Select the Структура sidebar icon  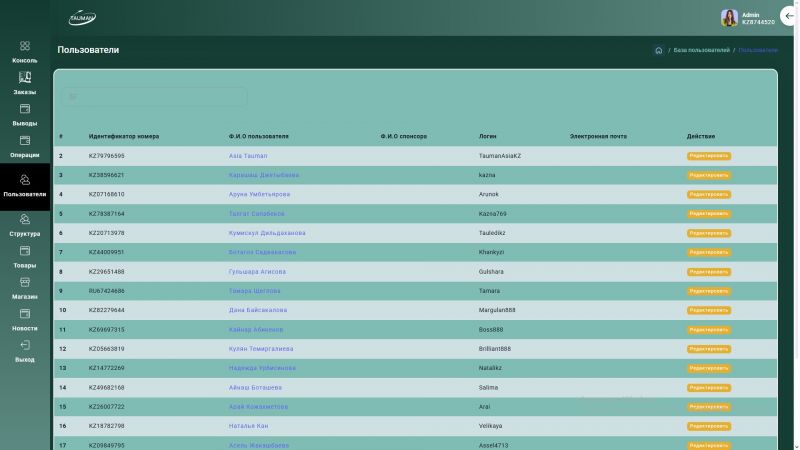coord(25,219)
